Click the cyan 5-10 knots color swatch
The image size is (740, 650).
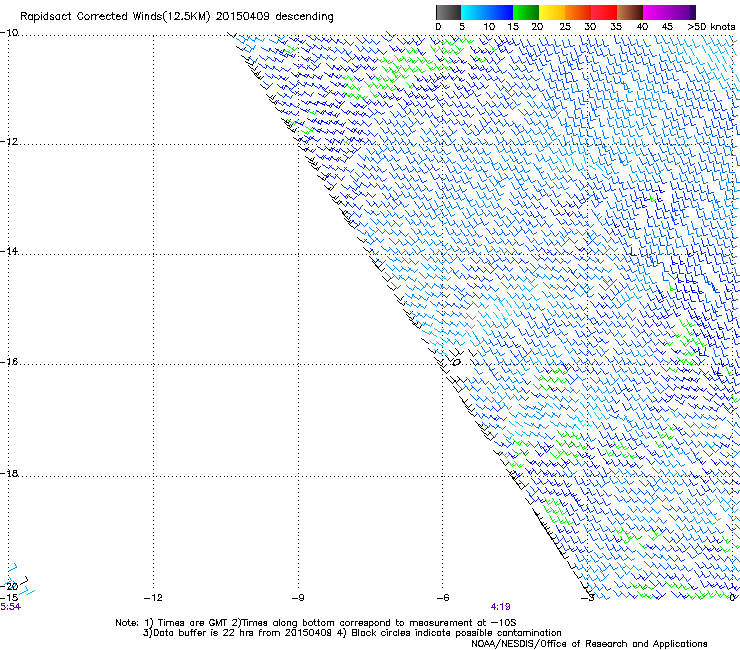coord(474,12)
